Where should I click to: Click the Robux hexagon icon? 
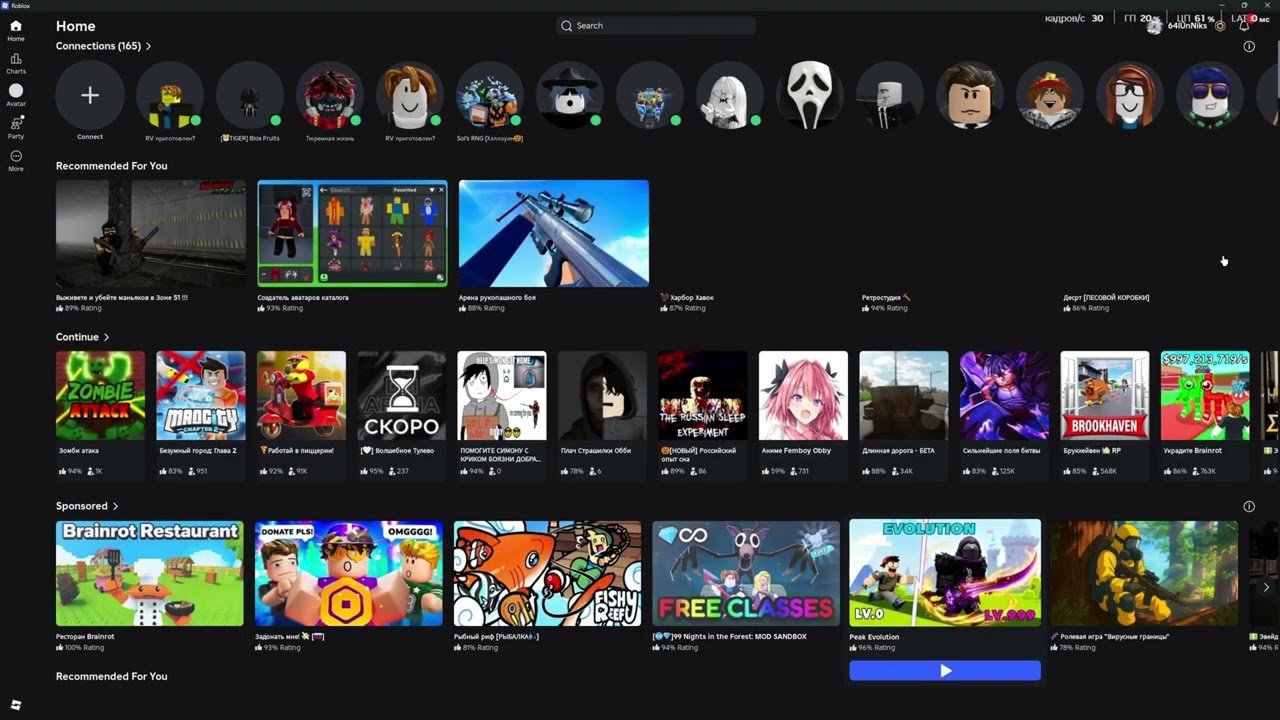(1220, 26)
